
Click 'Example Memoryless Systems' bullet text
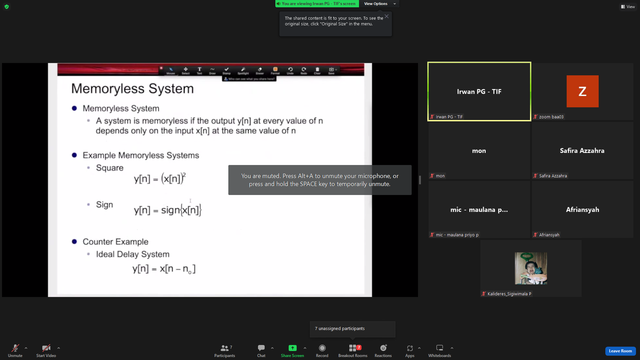141,156
